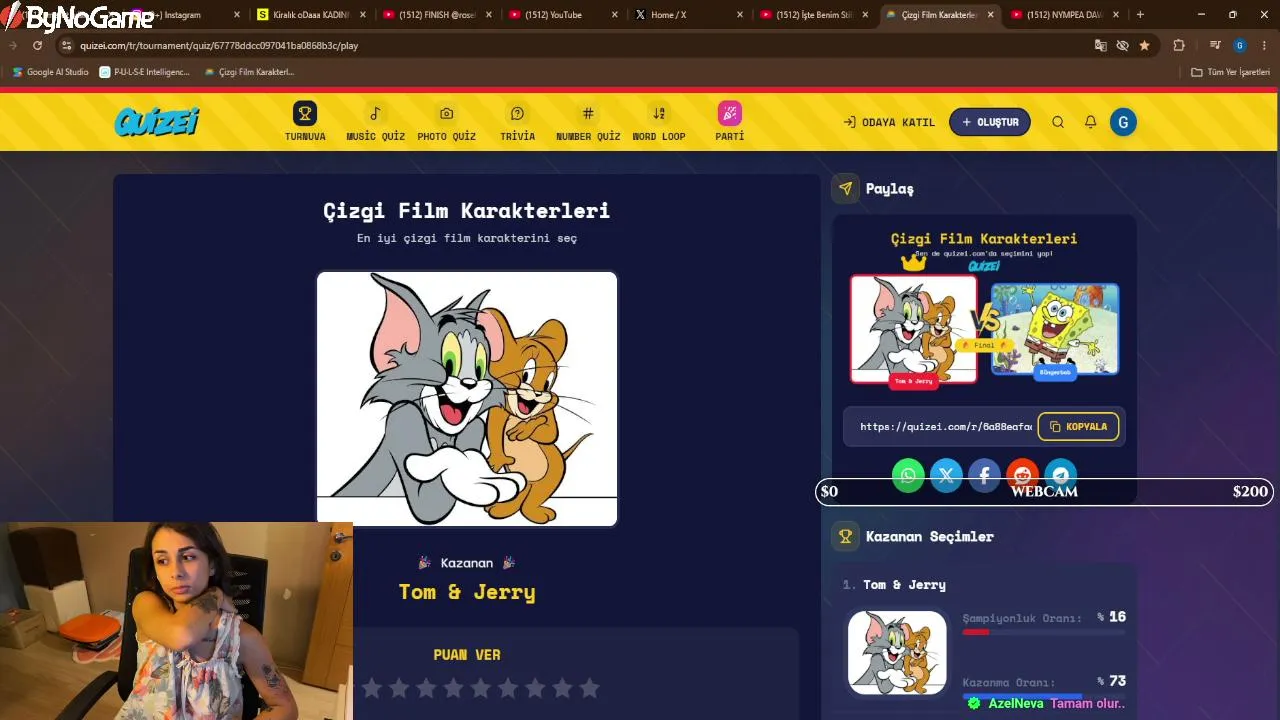
Task: Click the PUAN VER label
Action: [467, 655]
